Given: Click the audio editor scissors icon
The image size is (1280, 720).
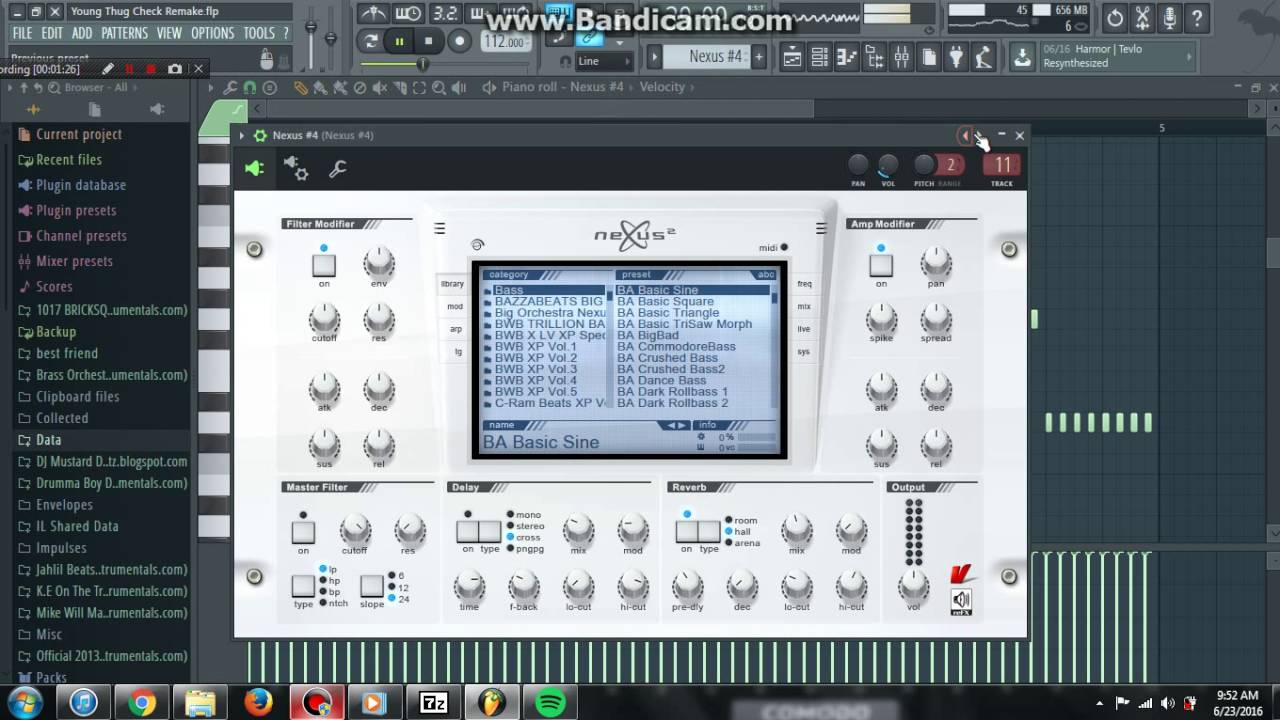Looking at the screenshot, I should (1143, 18).
